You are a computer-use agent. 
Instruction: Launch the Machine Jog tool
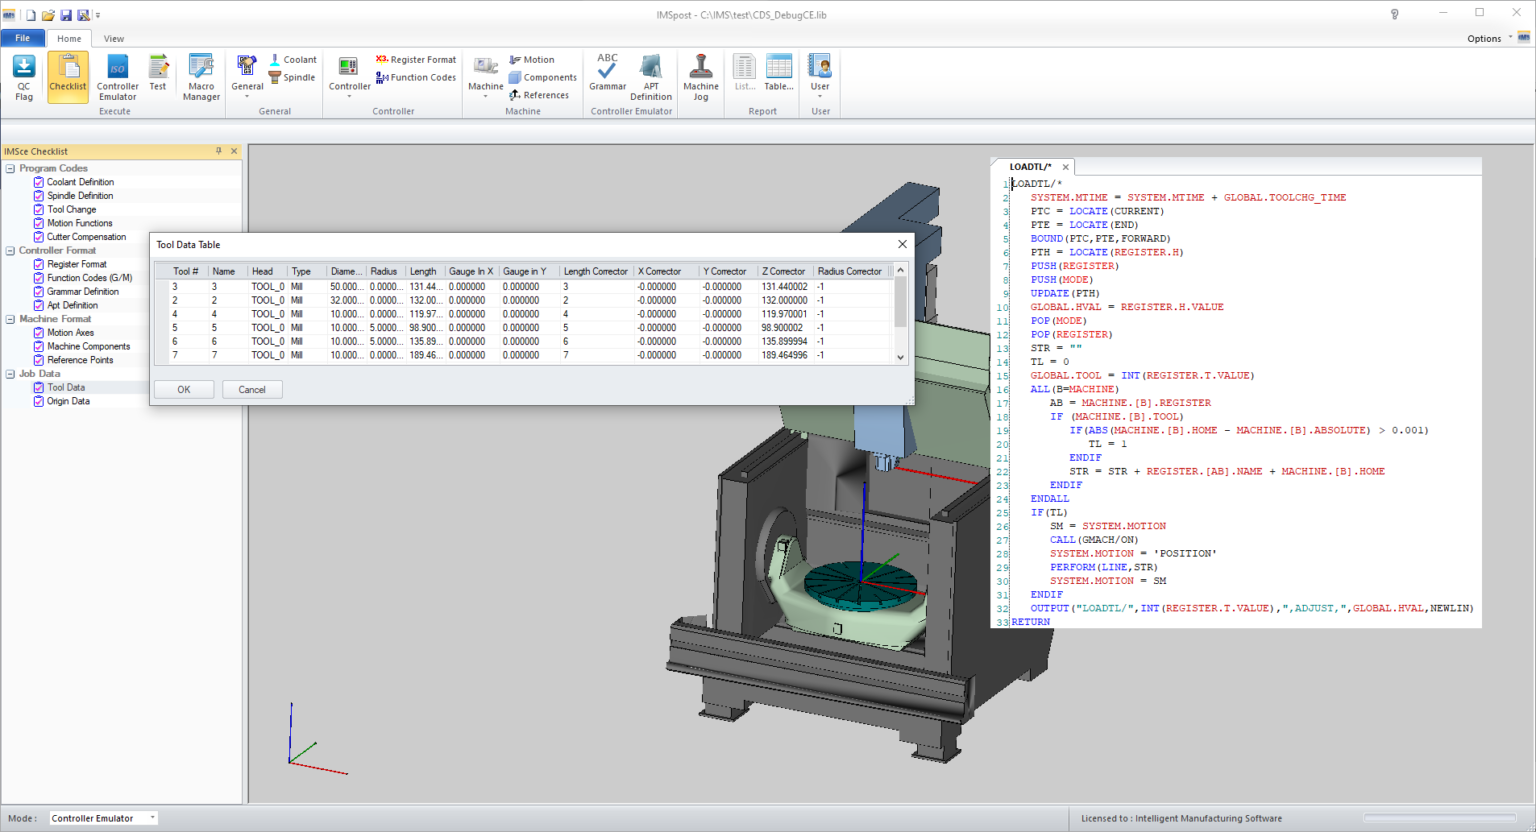click(x=700, y=75)
